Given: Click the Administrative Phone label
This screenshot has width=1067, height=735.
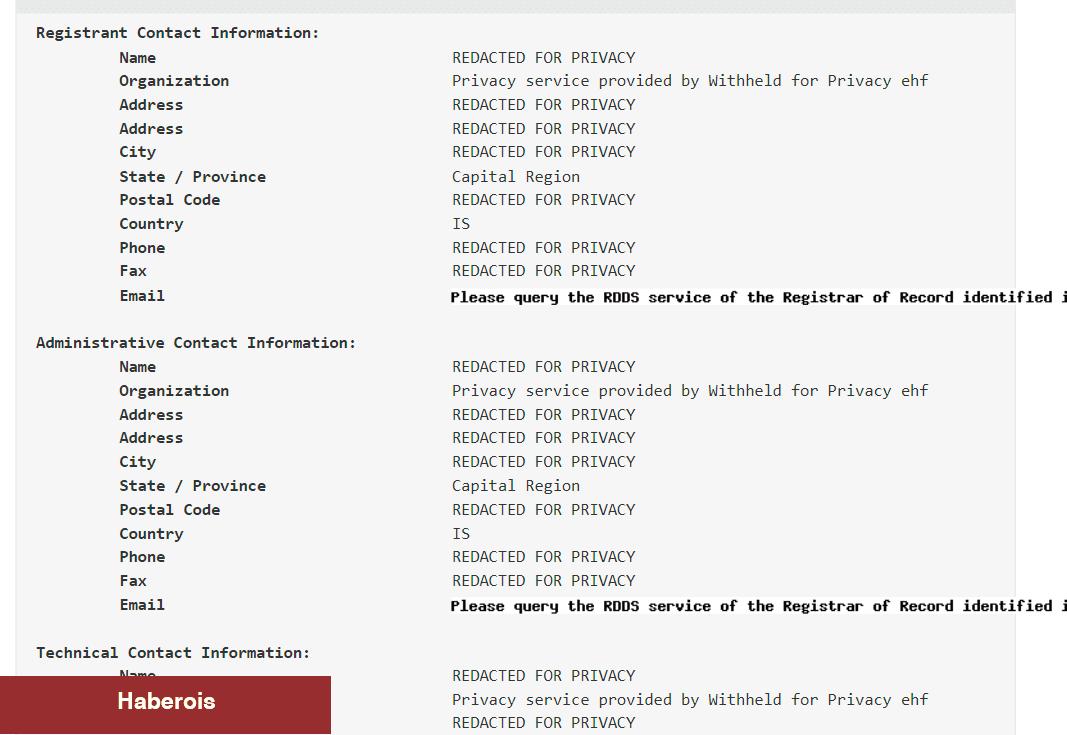Looking at the screenshot, I should coord(142,557).
